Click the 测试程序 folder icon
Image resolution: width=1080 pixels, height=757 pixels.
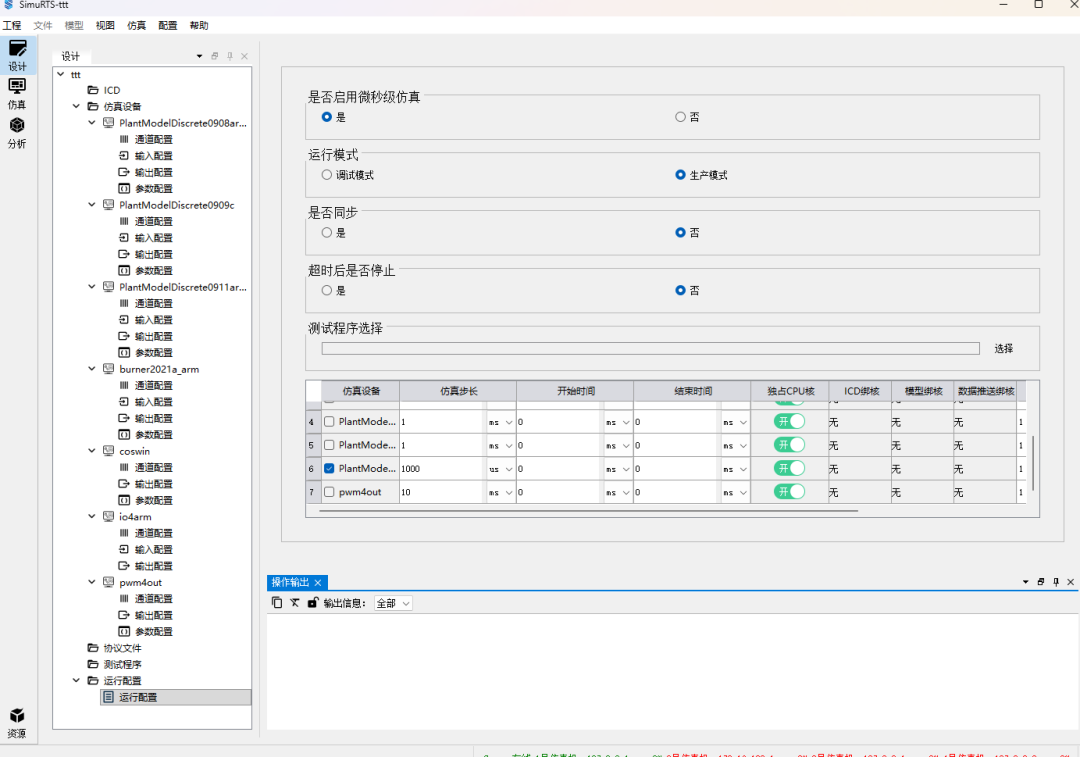click(x=93, y=665)
